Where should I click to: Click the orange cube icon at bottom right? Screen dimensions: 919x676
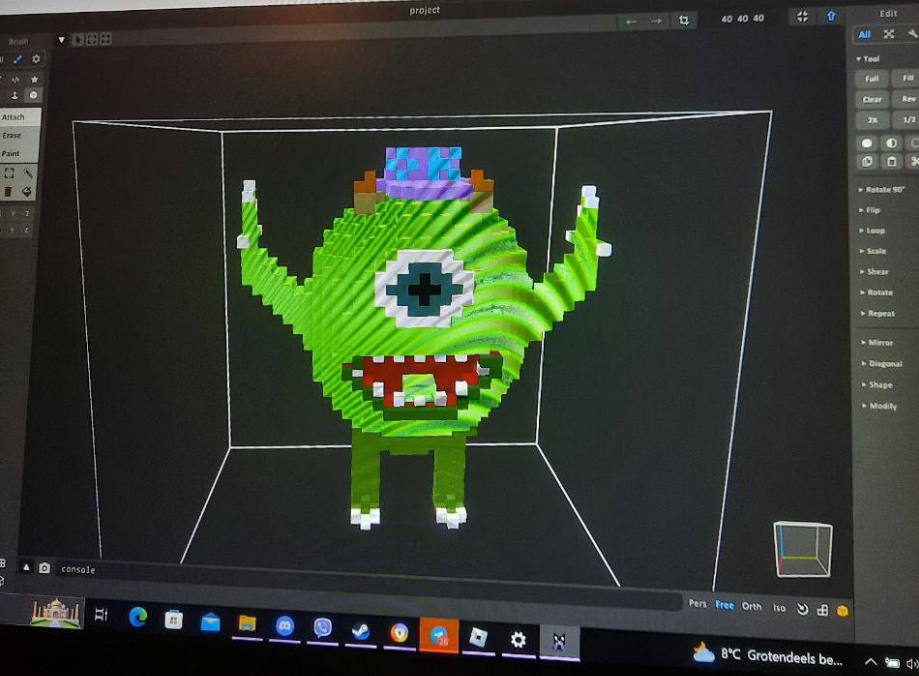[842, 611]
